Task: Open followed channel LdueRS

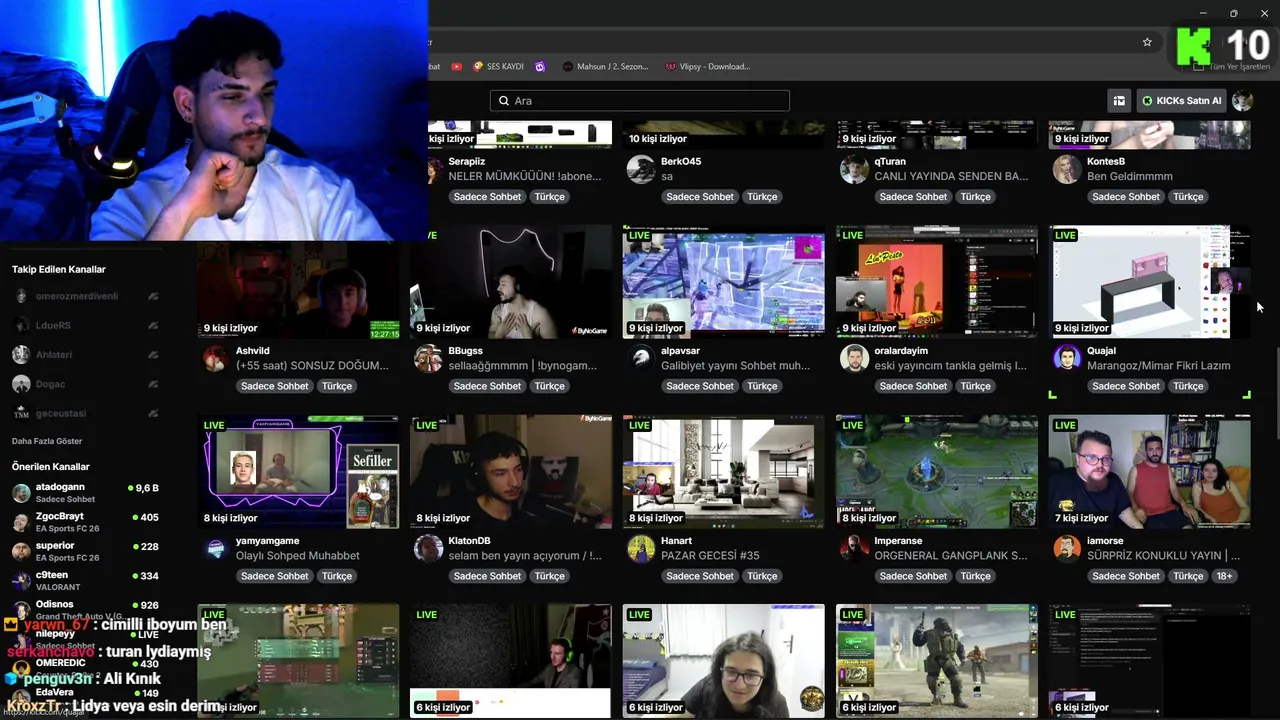Action: click(x=85, y=326)
